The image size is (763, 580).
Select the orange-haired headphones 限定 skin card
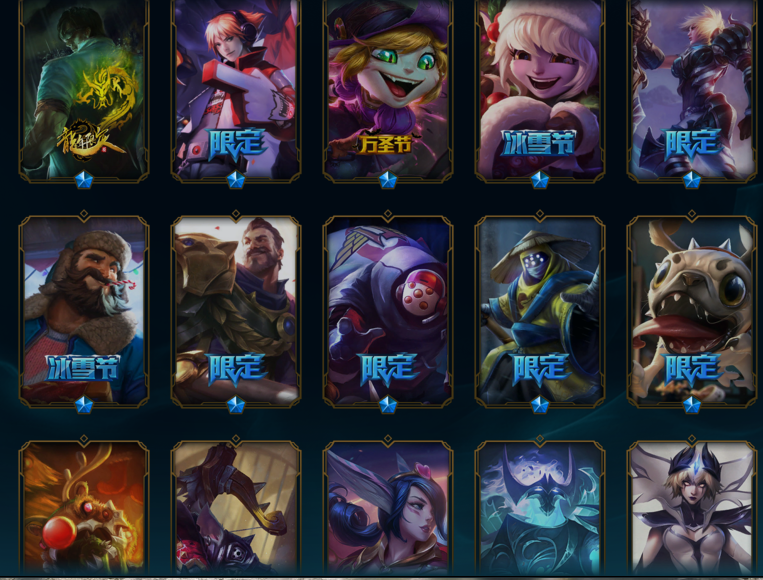pos(236,89)
